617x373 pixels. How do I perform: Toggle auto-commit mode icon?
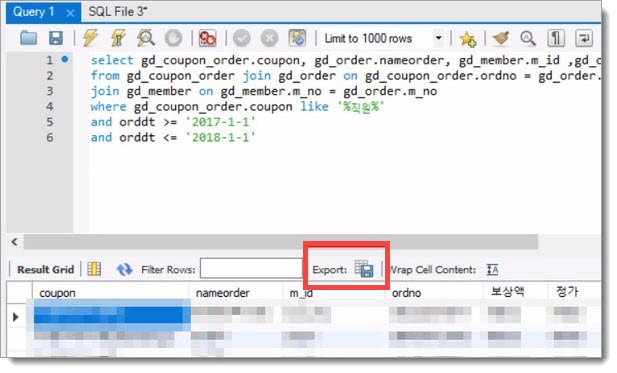(297, 38)
